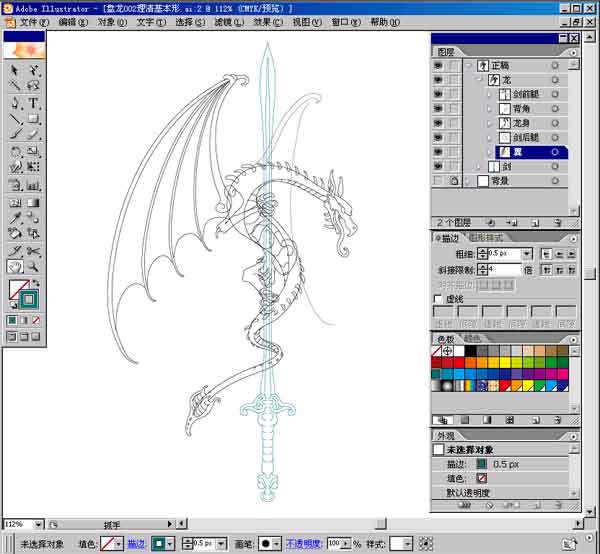Pick the yellow swatch in 色板 panel
This screenshot has height=554, width=600.
pos(504,362)
